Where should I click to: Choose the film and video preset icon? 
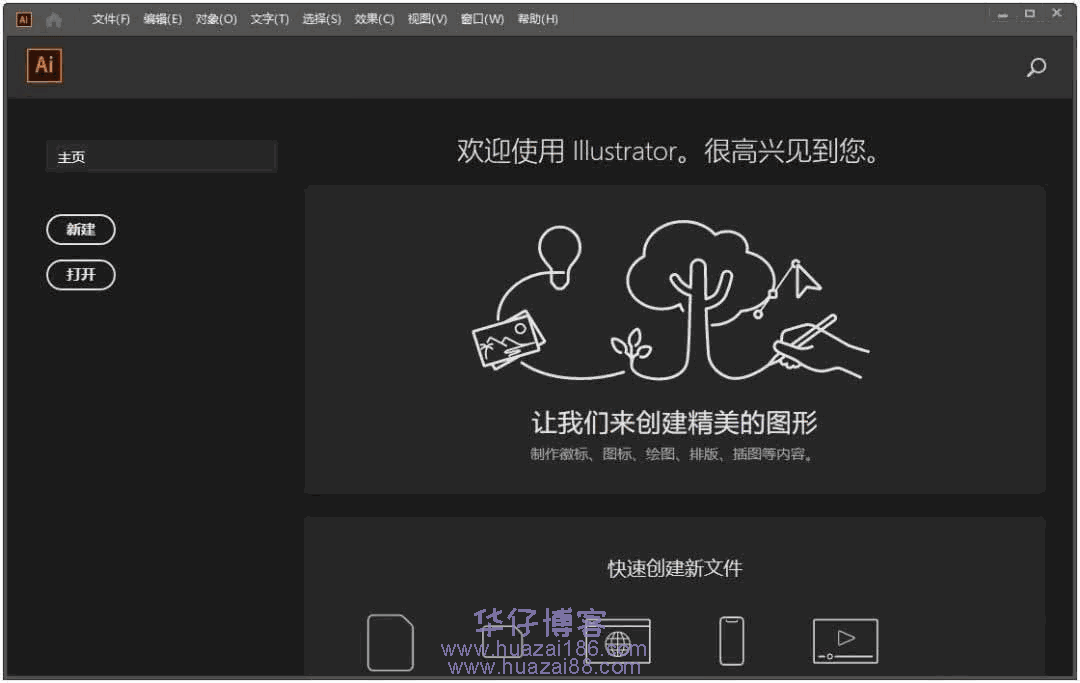pyautogui.click(x=845, y=641)
